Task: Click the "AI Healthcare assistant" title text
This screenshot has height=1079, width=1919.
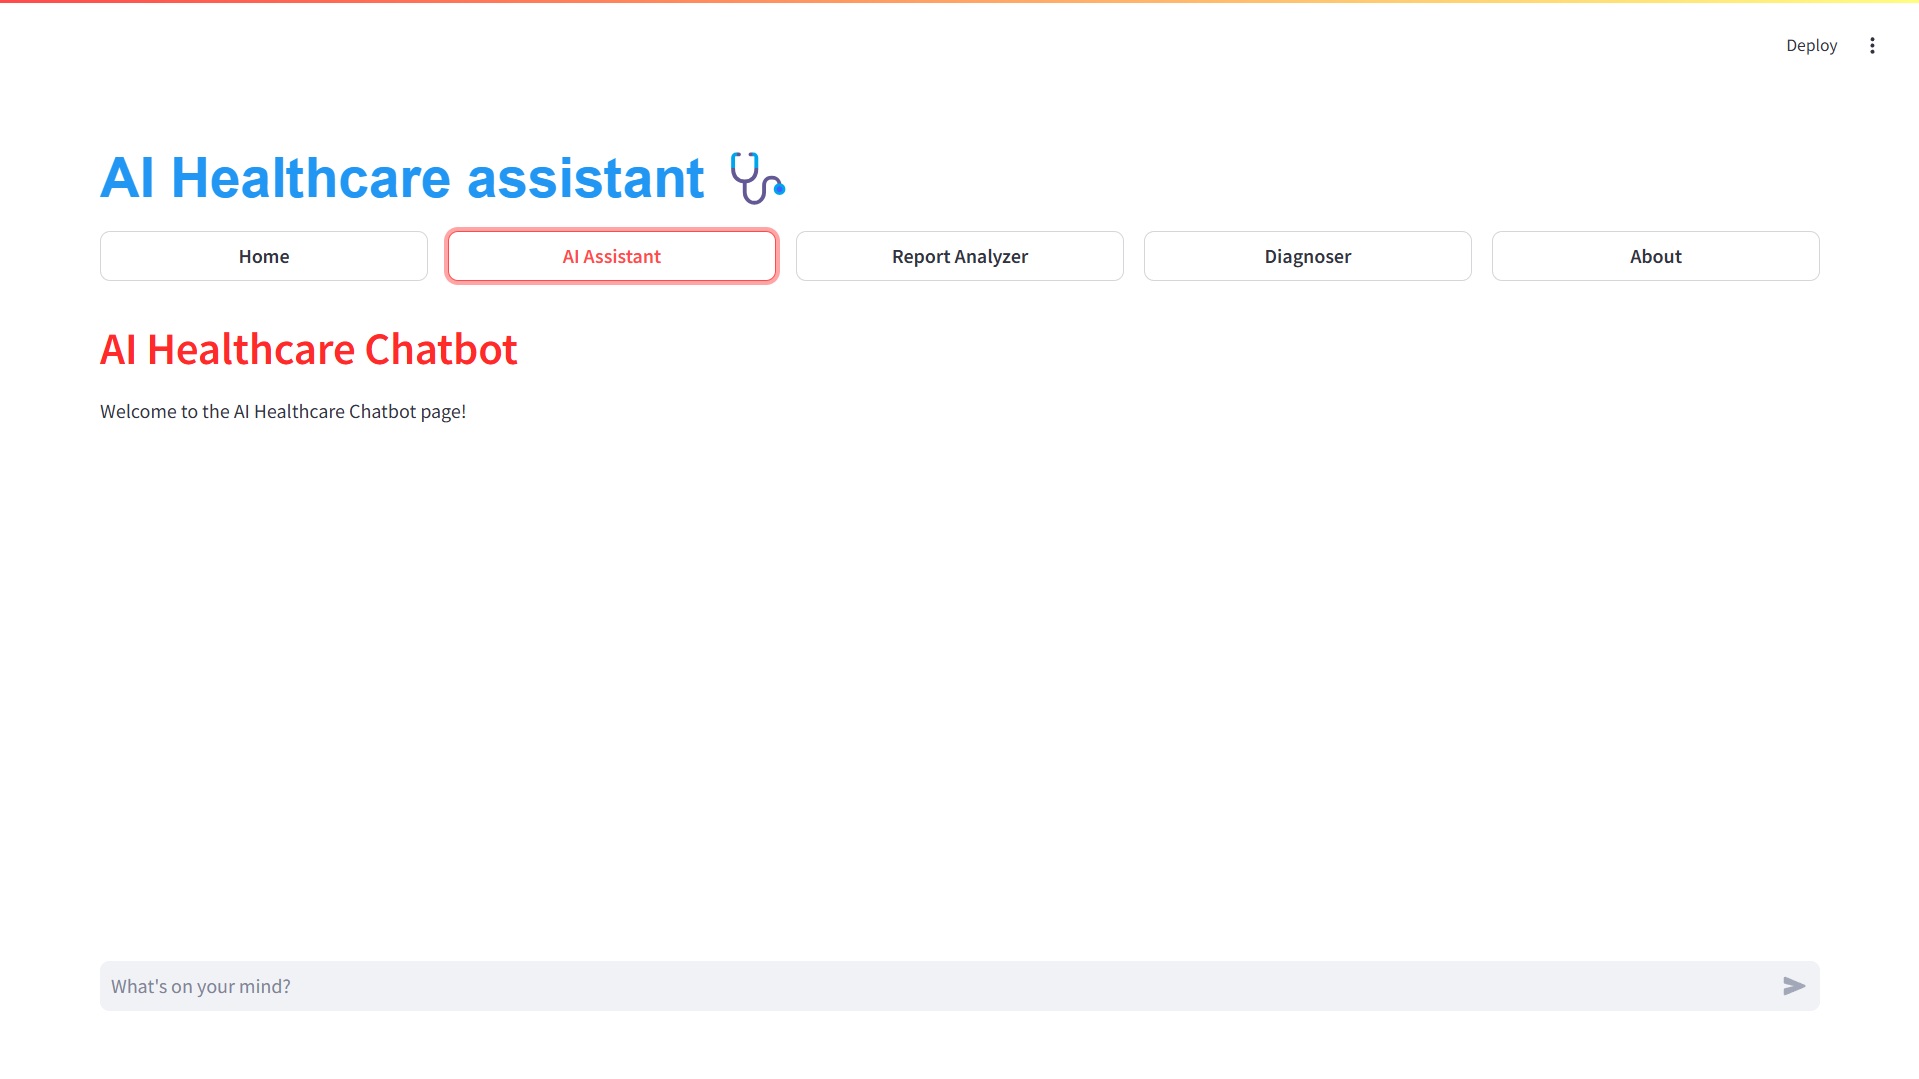Action: click(x=402, y=178)
